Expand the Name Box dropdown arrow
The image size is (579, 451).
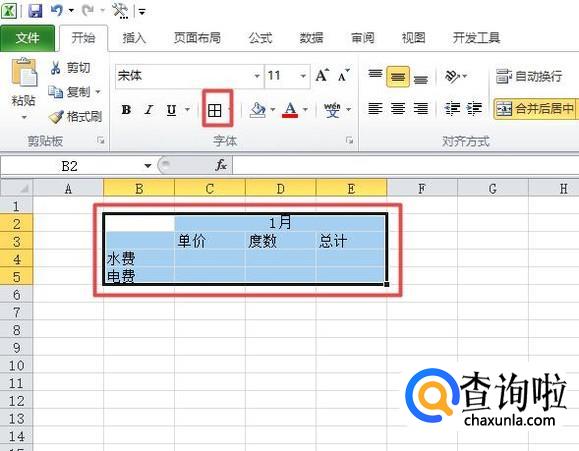(x=148, y=165)
